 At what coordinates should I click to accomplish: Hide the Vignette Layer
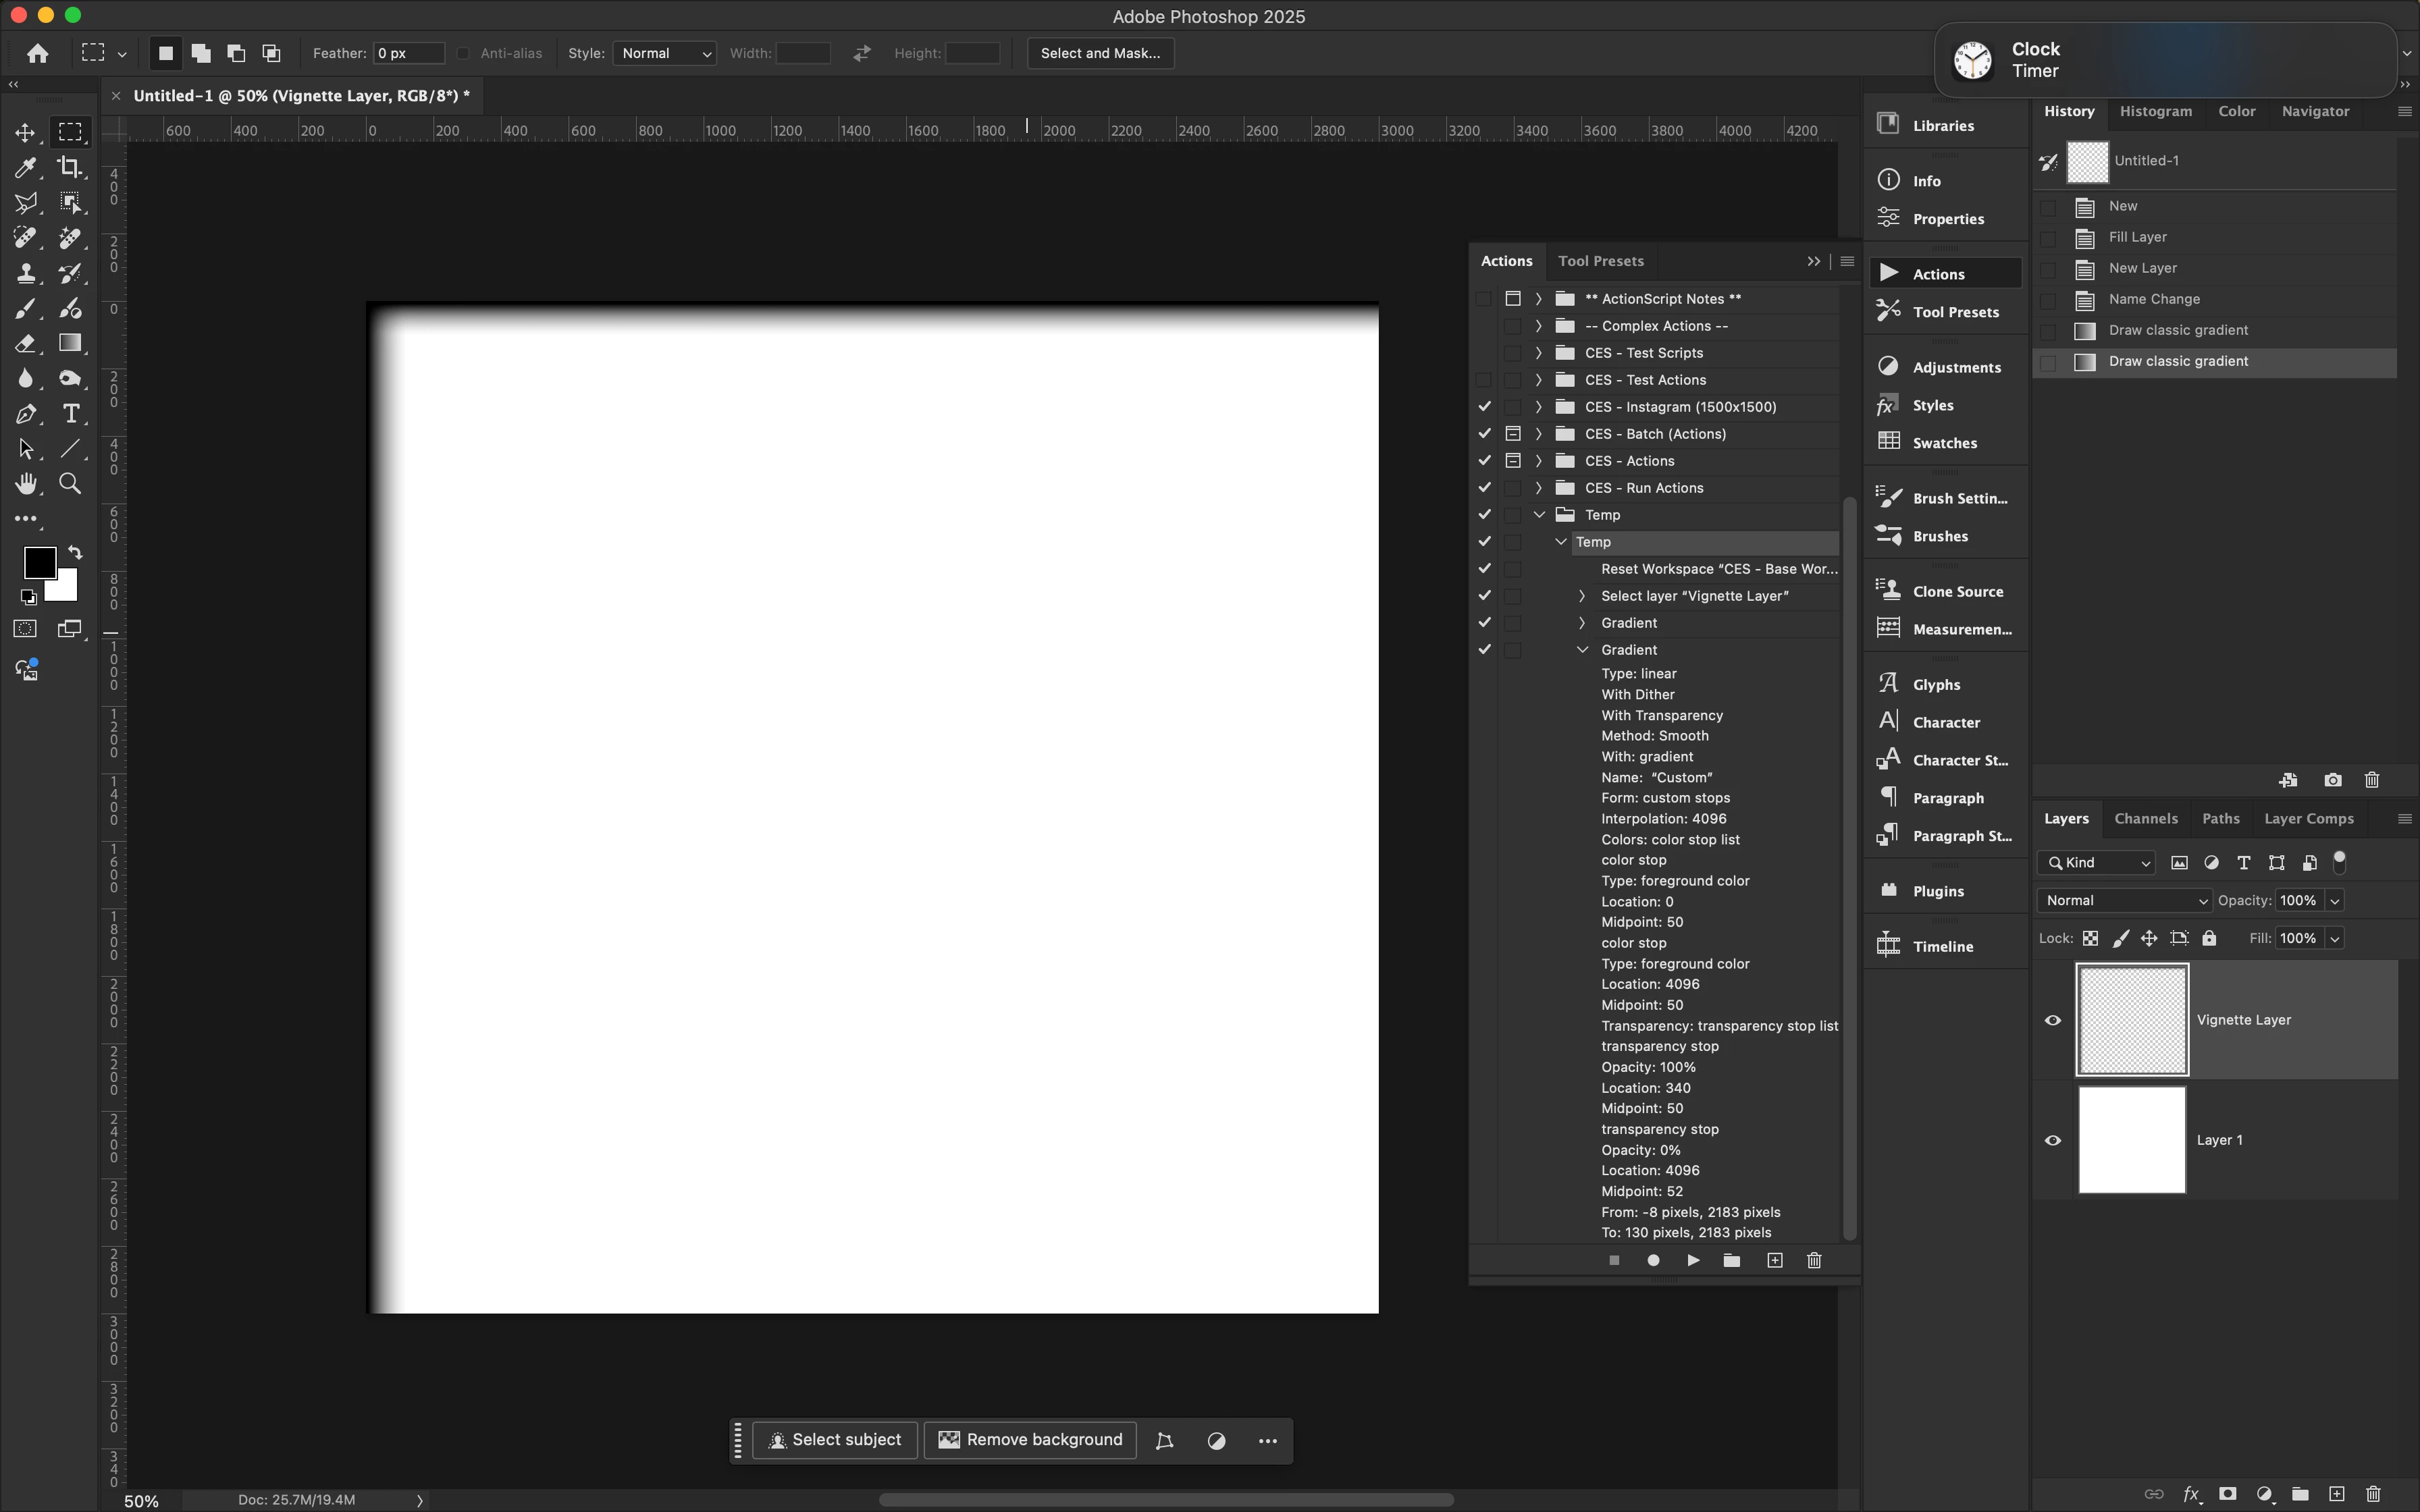pos(2053,1020)
